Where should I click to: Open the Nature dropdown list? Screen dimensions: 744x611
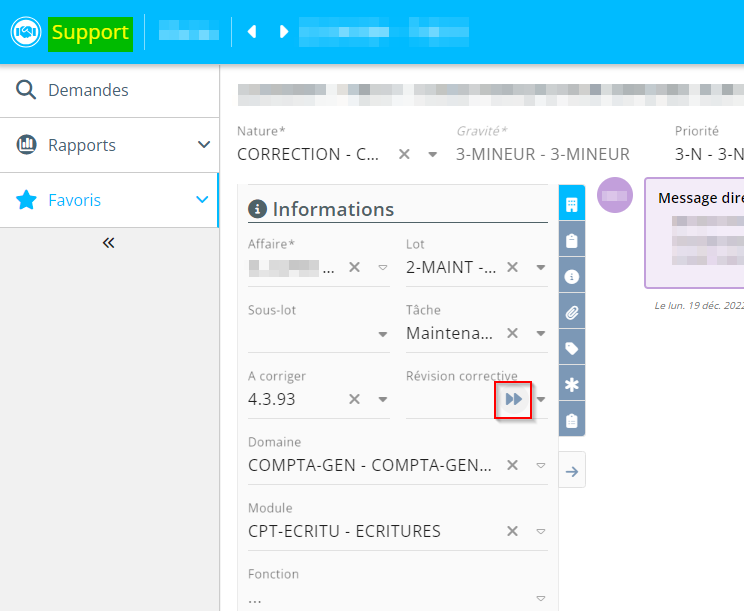[433, 154]
